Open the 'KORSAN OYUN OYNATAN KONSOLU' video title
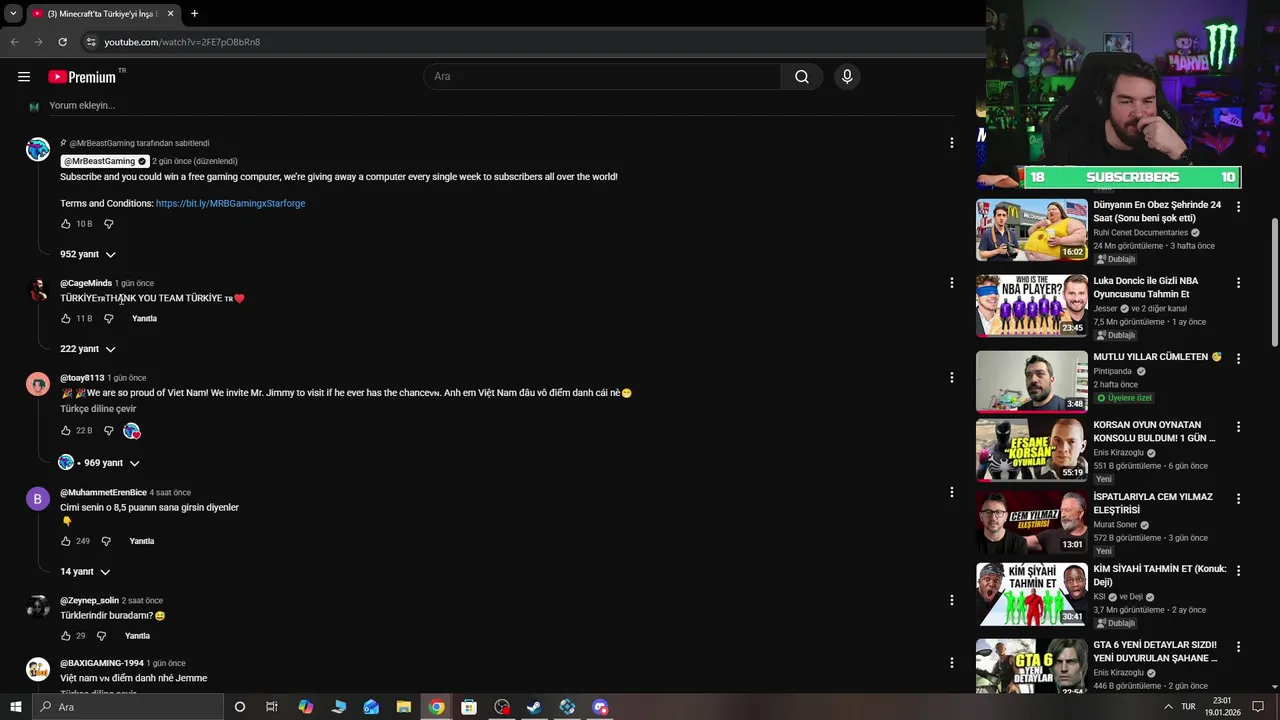The height and width of the screenshot is (720, 1280). tap(1154, 432)
